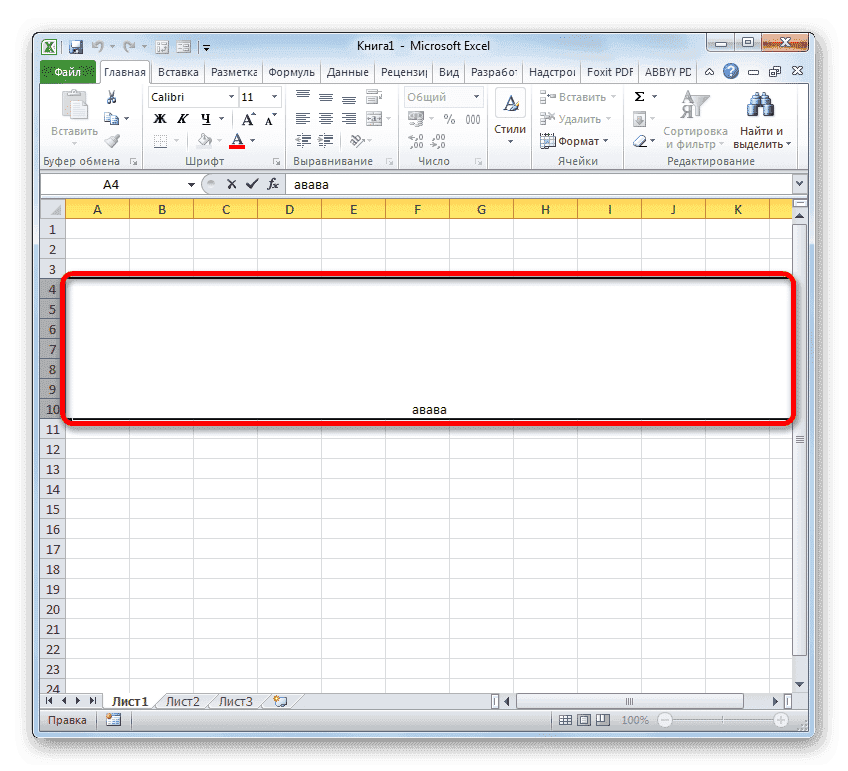Increase indent in the Выравнивание group
Screen dimensions: 848x771
325,140
